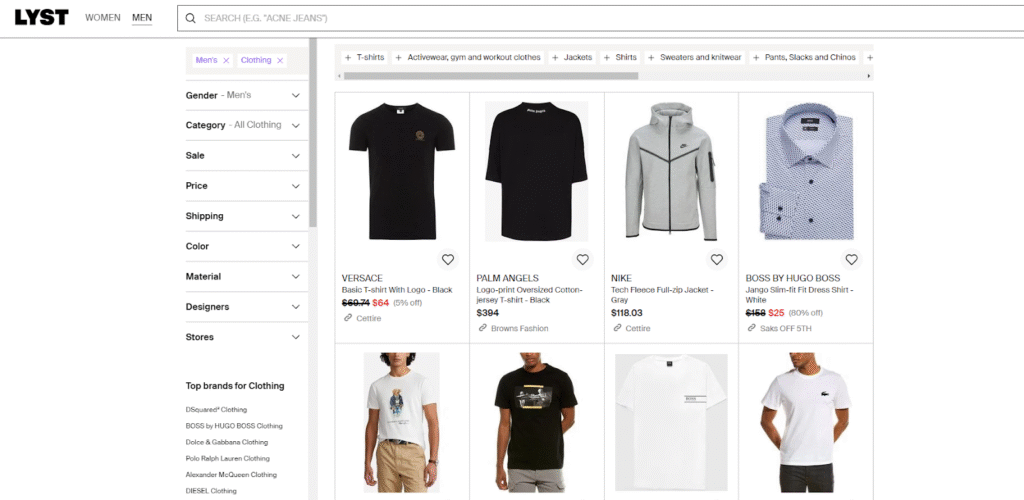Screen dimensions: 1024x500
Task: Click the search magnifier icon
Action: [x=191, y=18]
